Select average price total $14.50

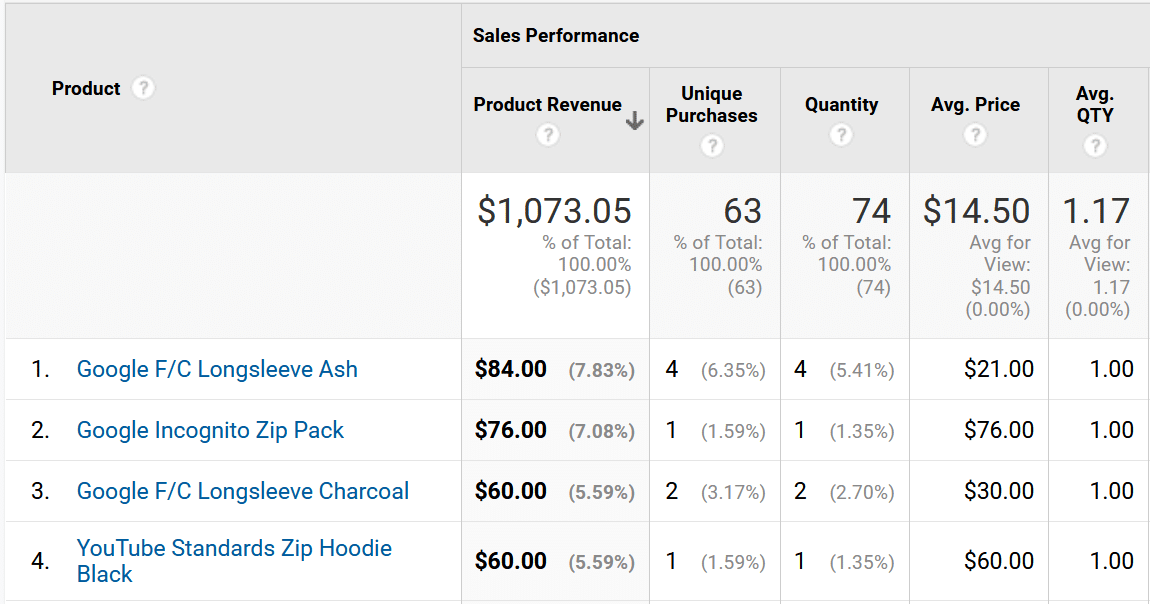click(976, 211)
